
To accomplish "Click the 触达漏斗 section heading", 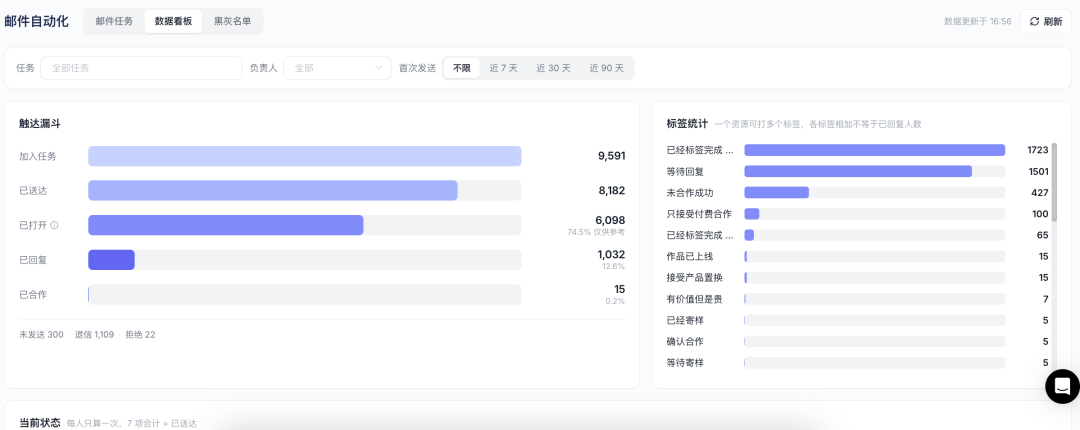I will click(40, 124).
